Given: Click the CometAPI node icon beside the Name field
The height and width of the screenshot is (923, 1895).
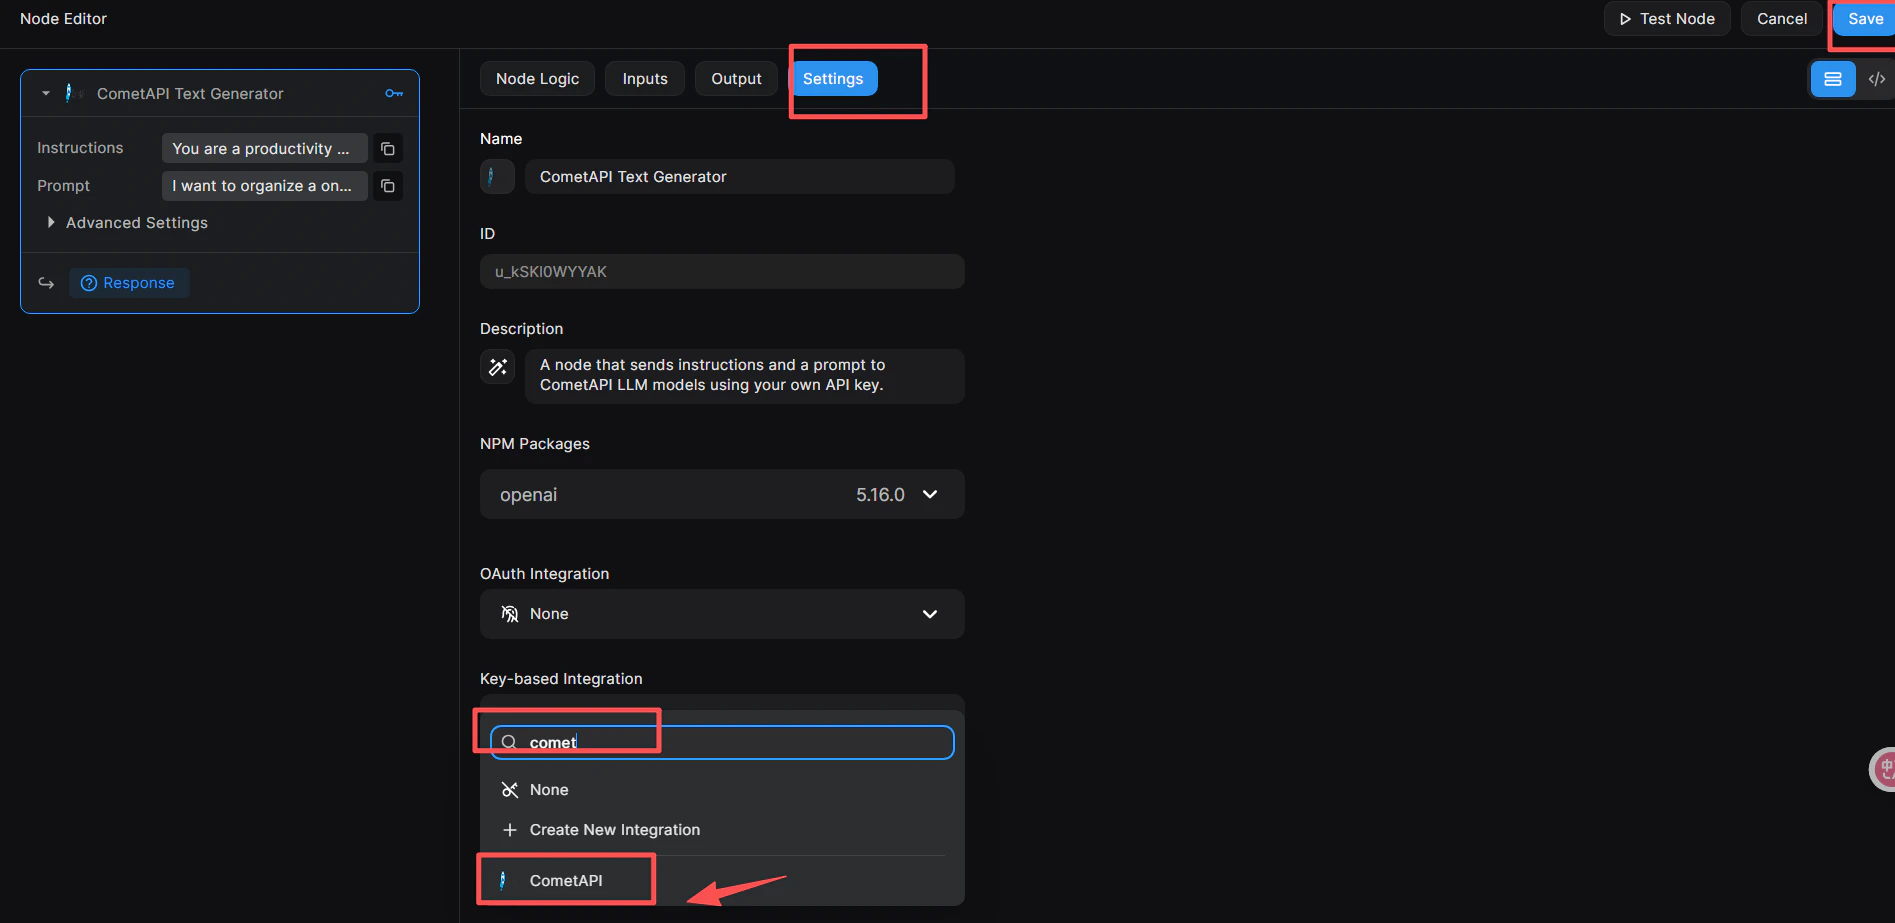Looking at the screenshot, I should pos(497,176).
